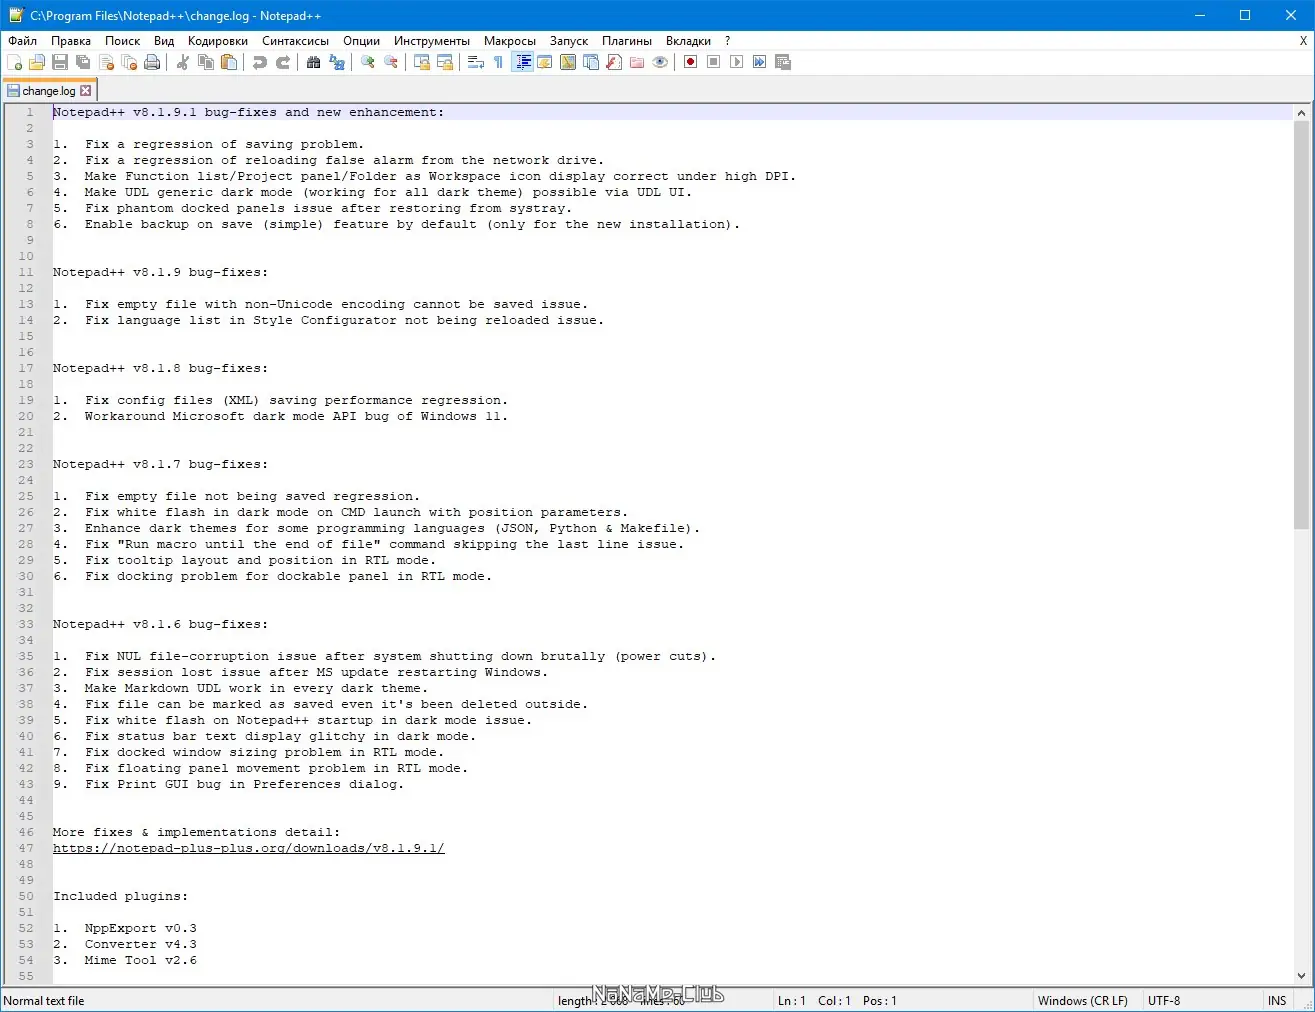Start macro recording with the red dot icon
Screen dimensions: 1315x1012
tap(691, 62)
